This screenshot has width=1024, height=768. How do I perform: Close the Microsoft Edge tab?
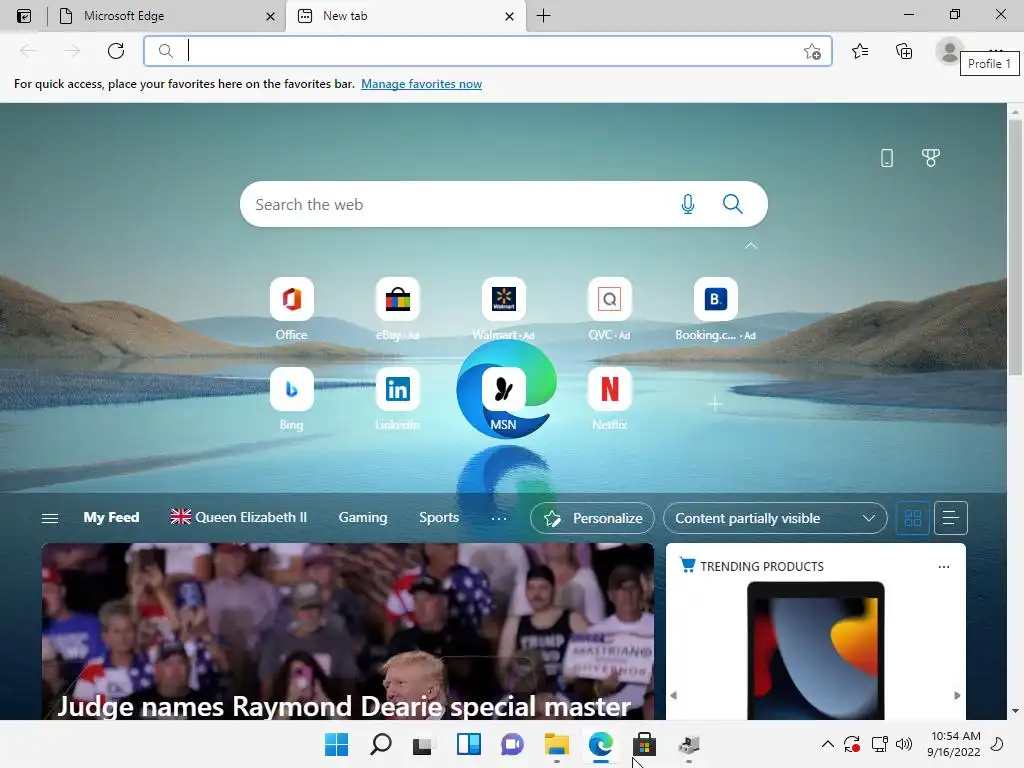[270, 16]
